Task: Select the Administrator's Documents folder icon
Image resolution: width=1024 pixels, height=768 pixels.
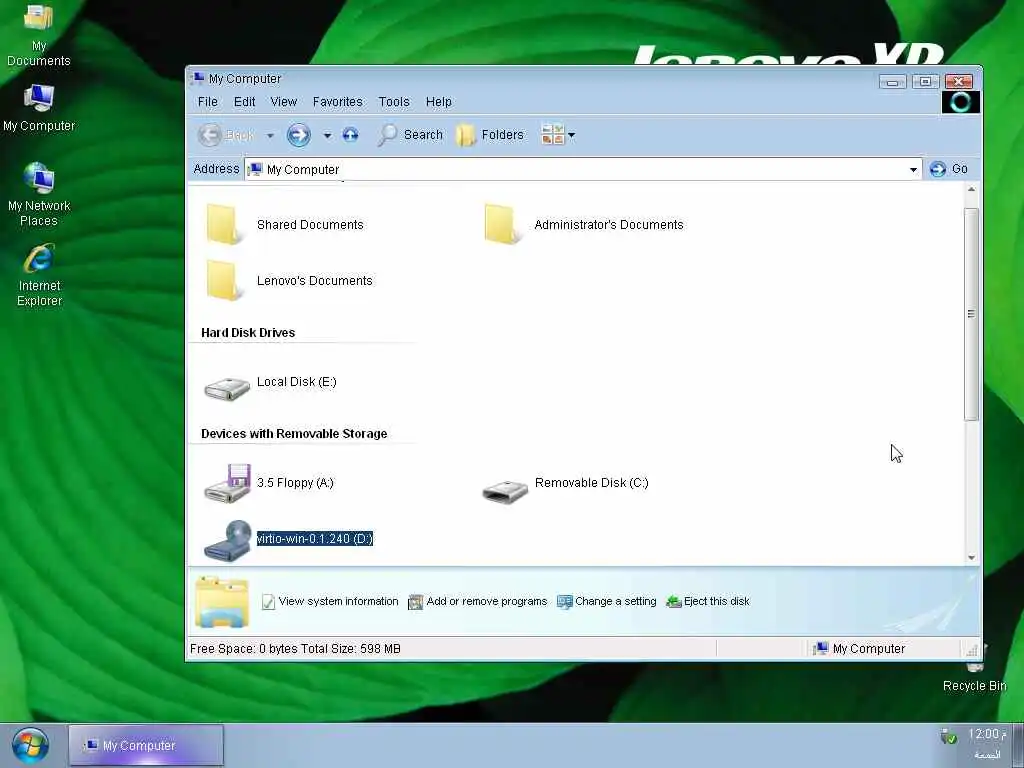Action: pyautogui.click(x=501, y=224)
